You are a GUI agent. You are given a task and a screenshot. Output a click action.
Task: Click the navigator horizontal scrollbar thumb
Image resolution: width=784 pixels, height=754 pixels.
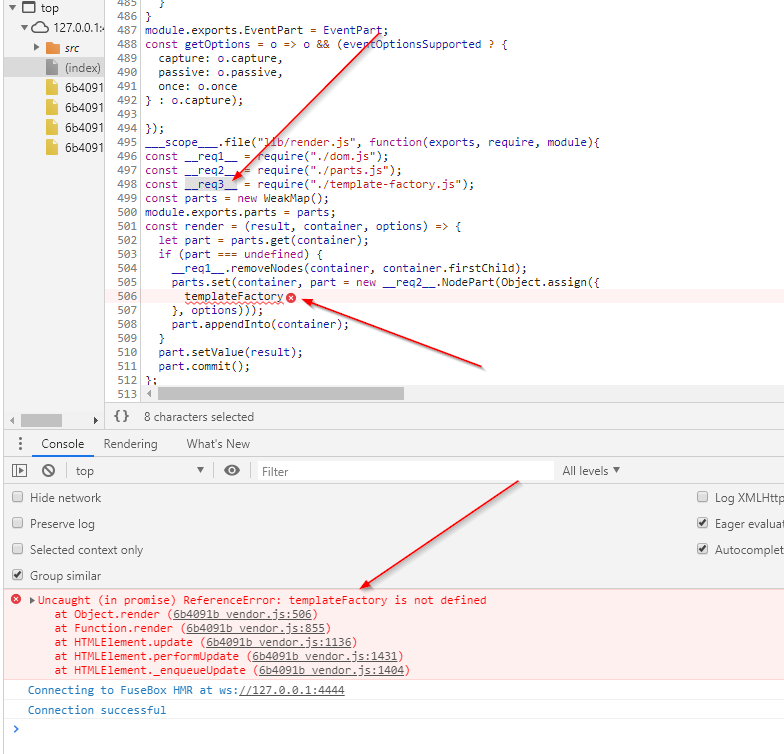coord(42,420)
